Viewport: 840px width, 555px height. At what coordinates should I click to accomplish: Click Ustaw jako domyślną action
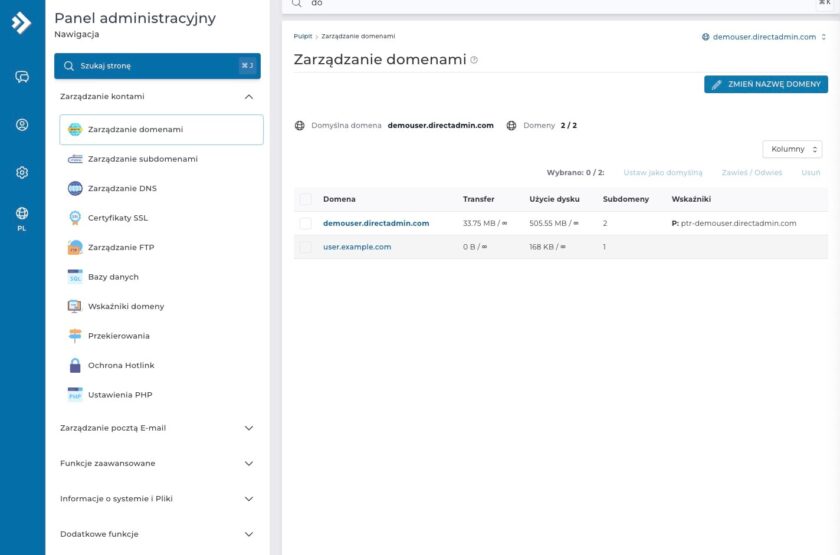663,172
